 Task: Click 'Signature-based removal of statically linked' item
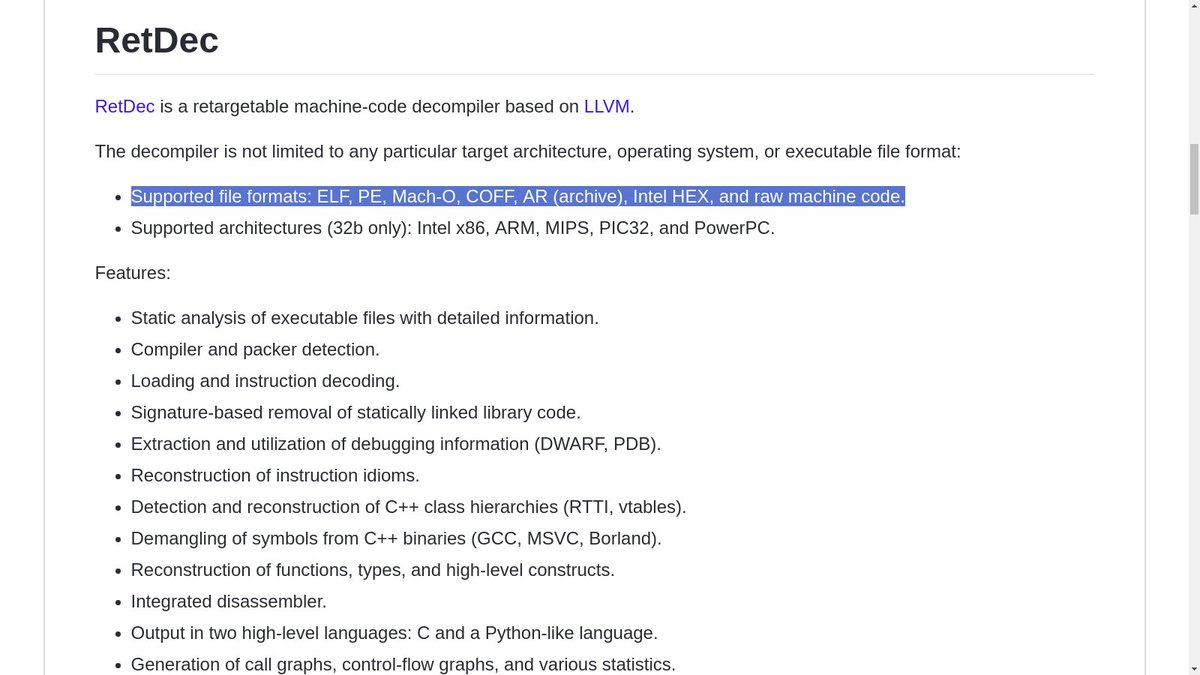click(x=356, y=413)
